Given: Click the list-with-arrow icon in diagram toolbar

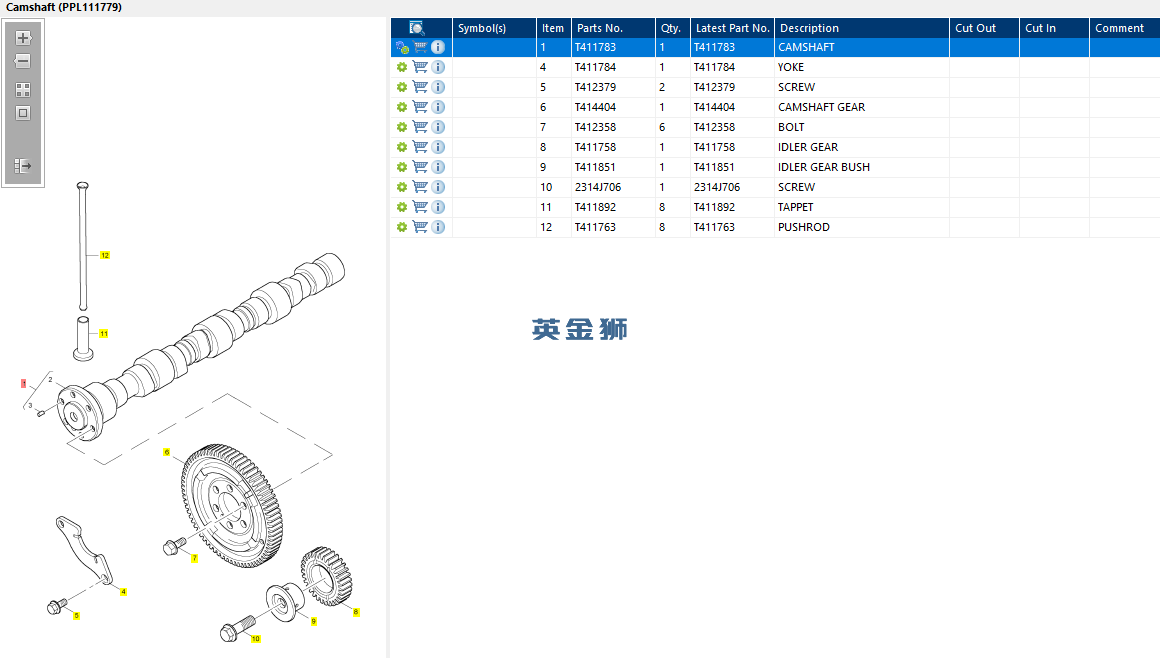Looking at the screenshot, I should 23,166.
